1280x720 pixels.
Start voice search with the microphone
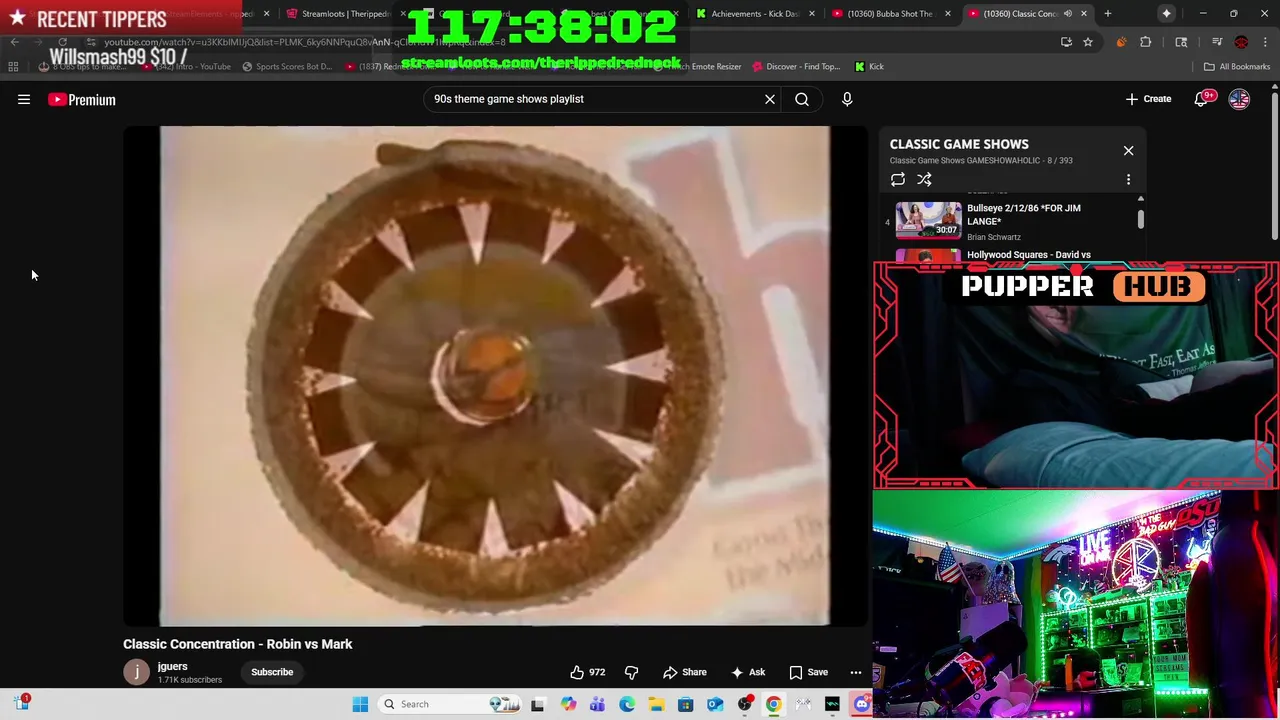(847, 99)
